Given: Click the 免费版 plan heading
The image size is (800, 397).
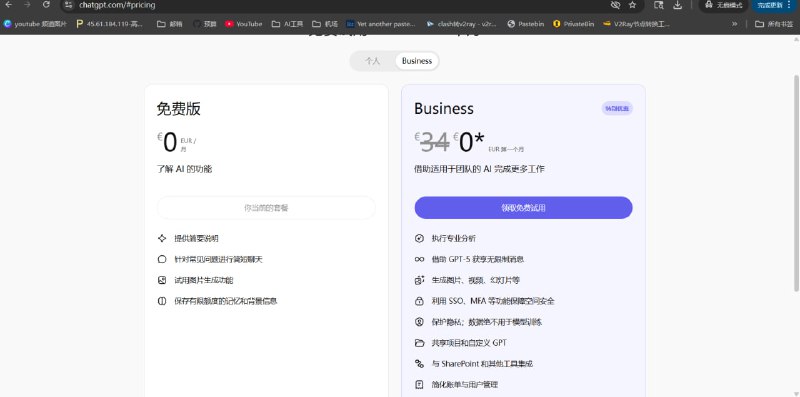Looking at the screenshot, I should coord(179,109).
